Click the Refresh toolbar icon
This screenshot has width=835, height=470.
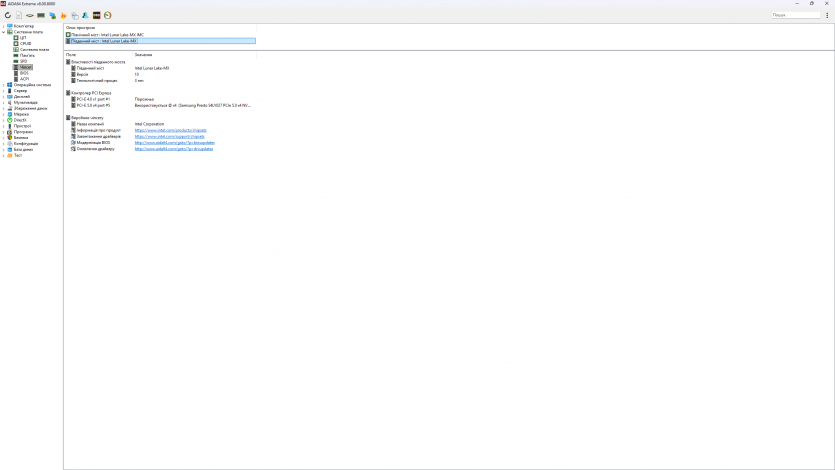[x=8, y=15]
